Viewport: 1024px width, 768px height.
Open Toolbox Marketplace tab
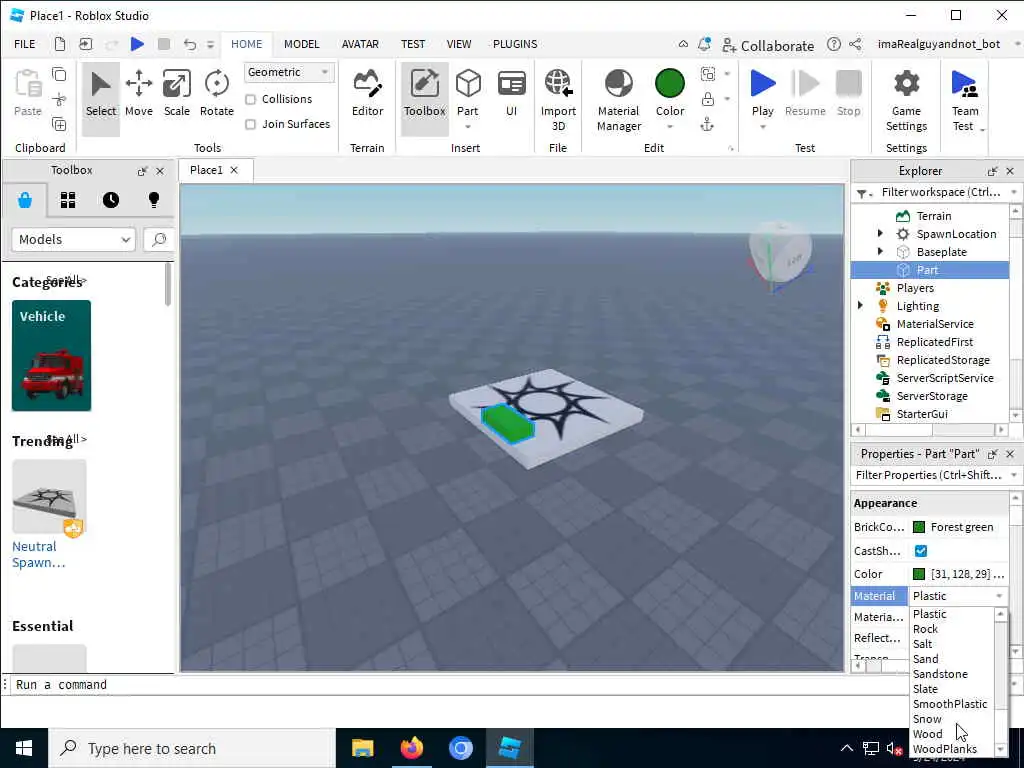click(25, 200)
